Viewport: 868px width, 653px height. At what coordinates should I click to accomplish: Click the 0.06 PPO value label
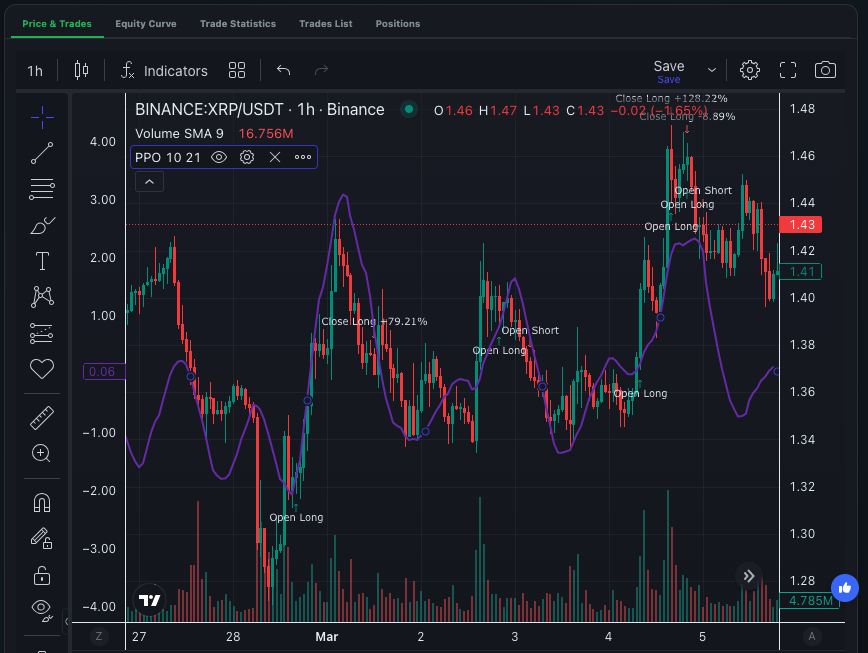tap(104, 372)
